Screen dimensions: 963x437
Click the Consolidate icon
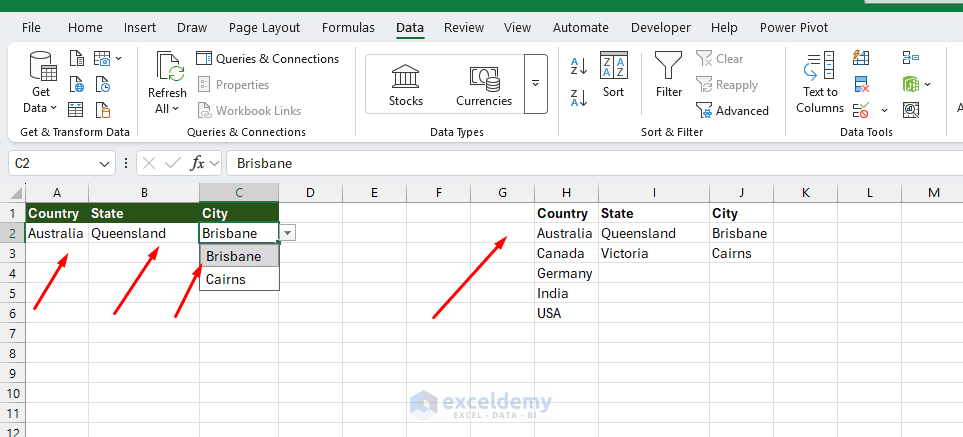[911, 58]
